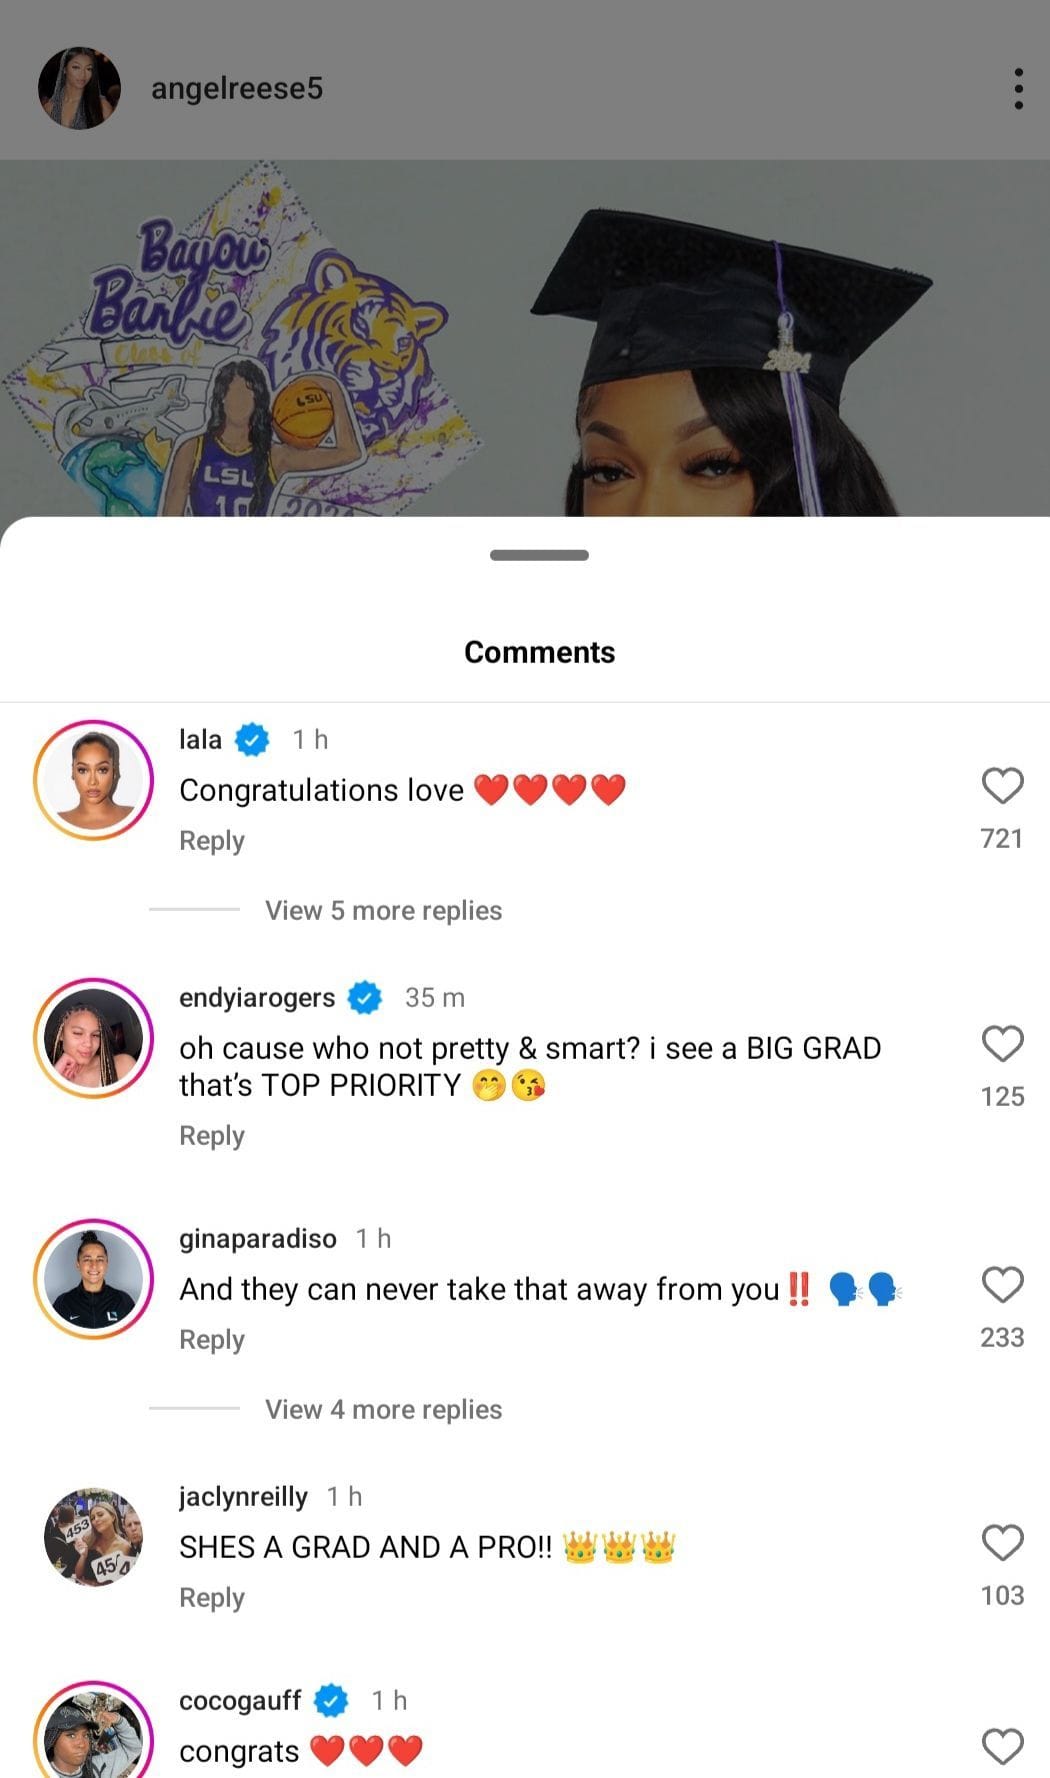Image resolution: width=1050 pixels, height=1778 pixels.
Task: Like ginaparadiso's comment
Action: (1001, 1287)
